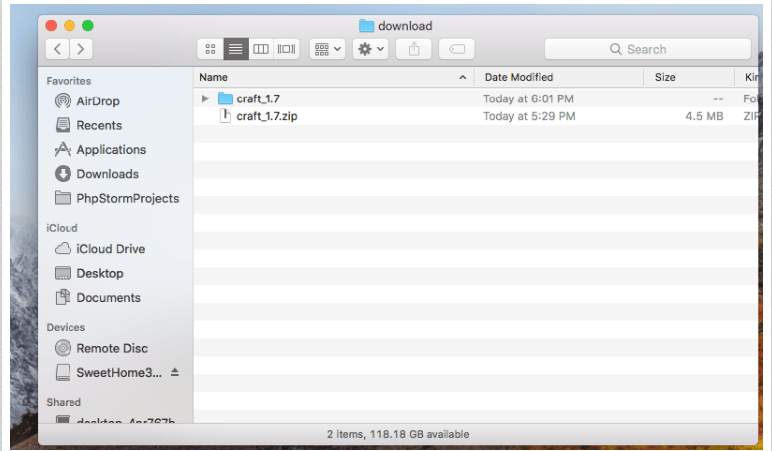Screen dimensions: 772x451
Task: Open Applications in the sidebar
Action: [111, 150]
